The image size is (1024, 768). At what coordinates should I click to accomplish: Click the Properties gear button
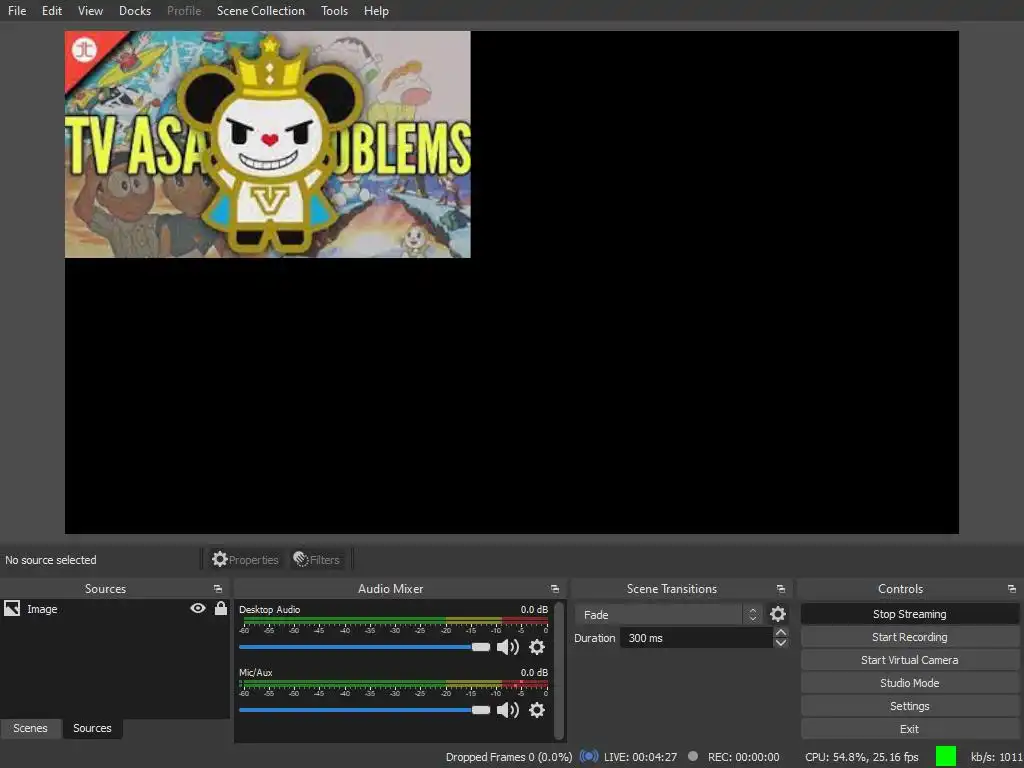[x=245, y=560]
